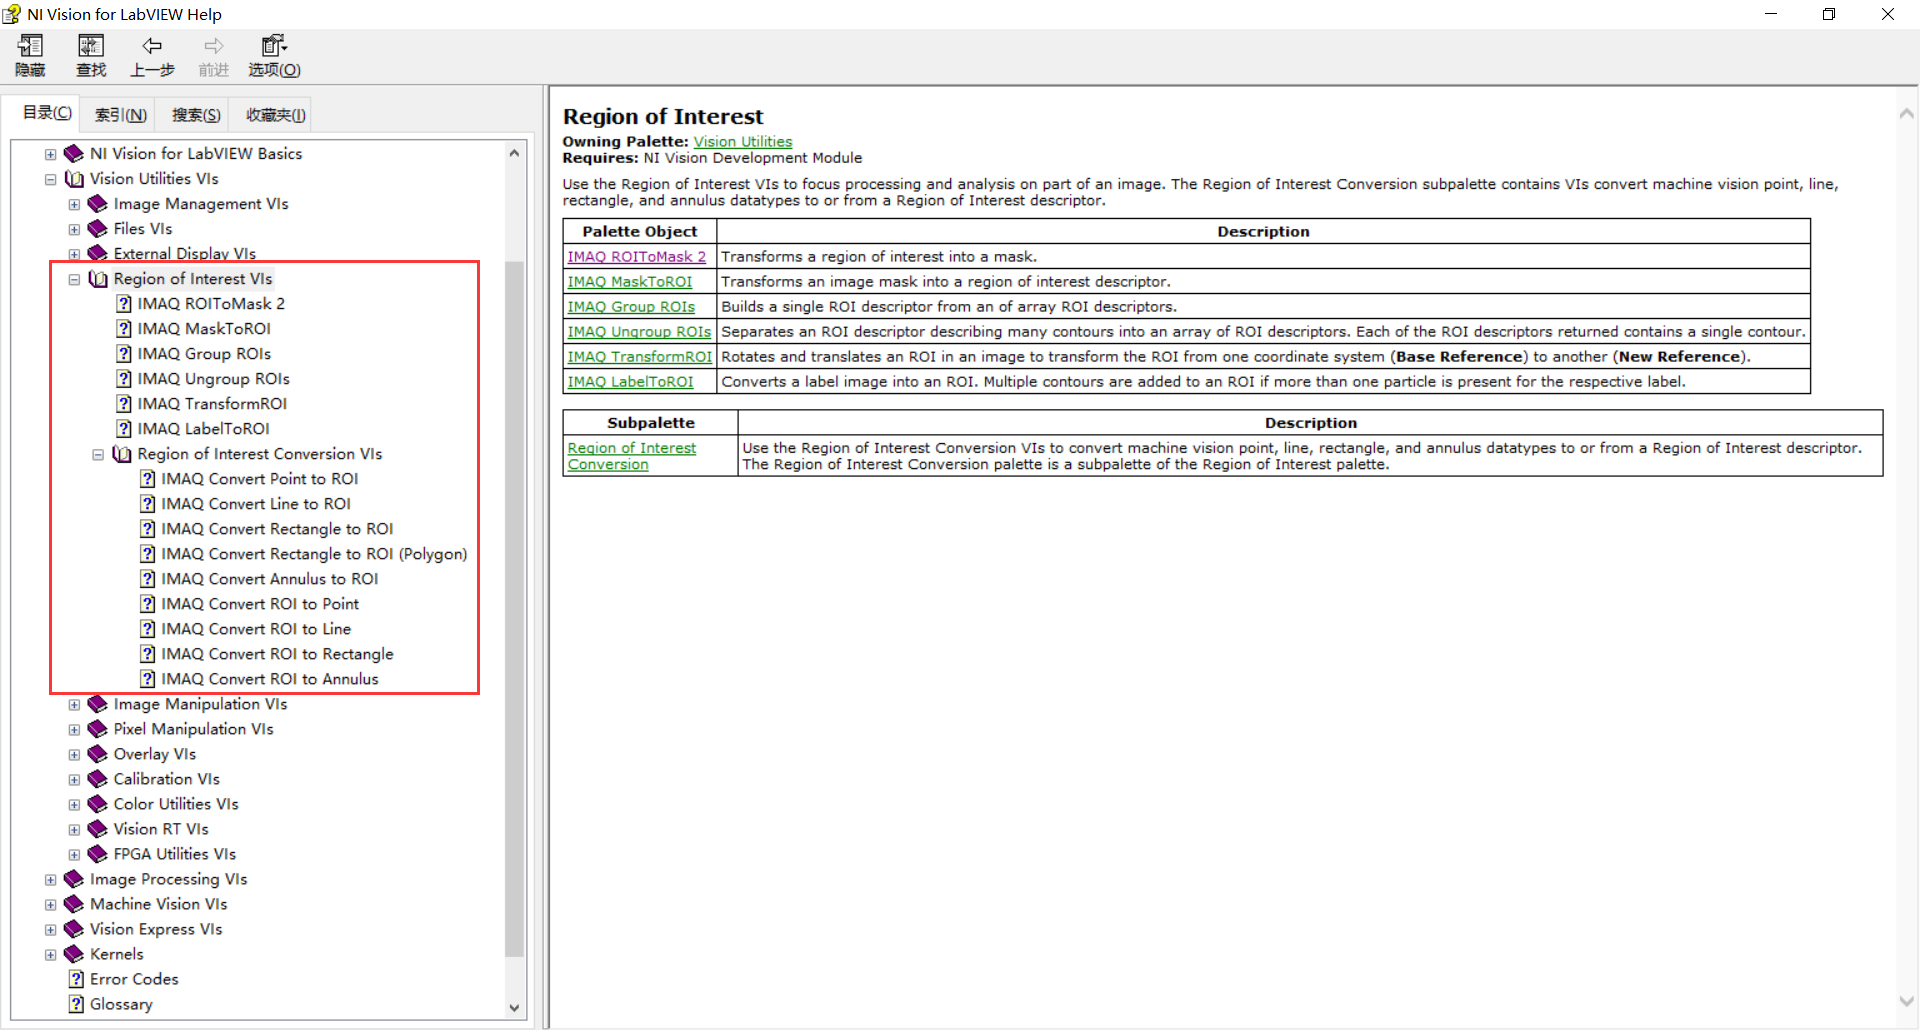Click the book icon of Machine Vision VIs
1920x1030 pixels.
coord(74,903)
